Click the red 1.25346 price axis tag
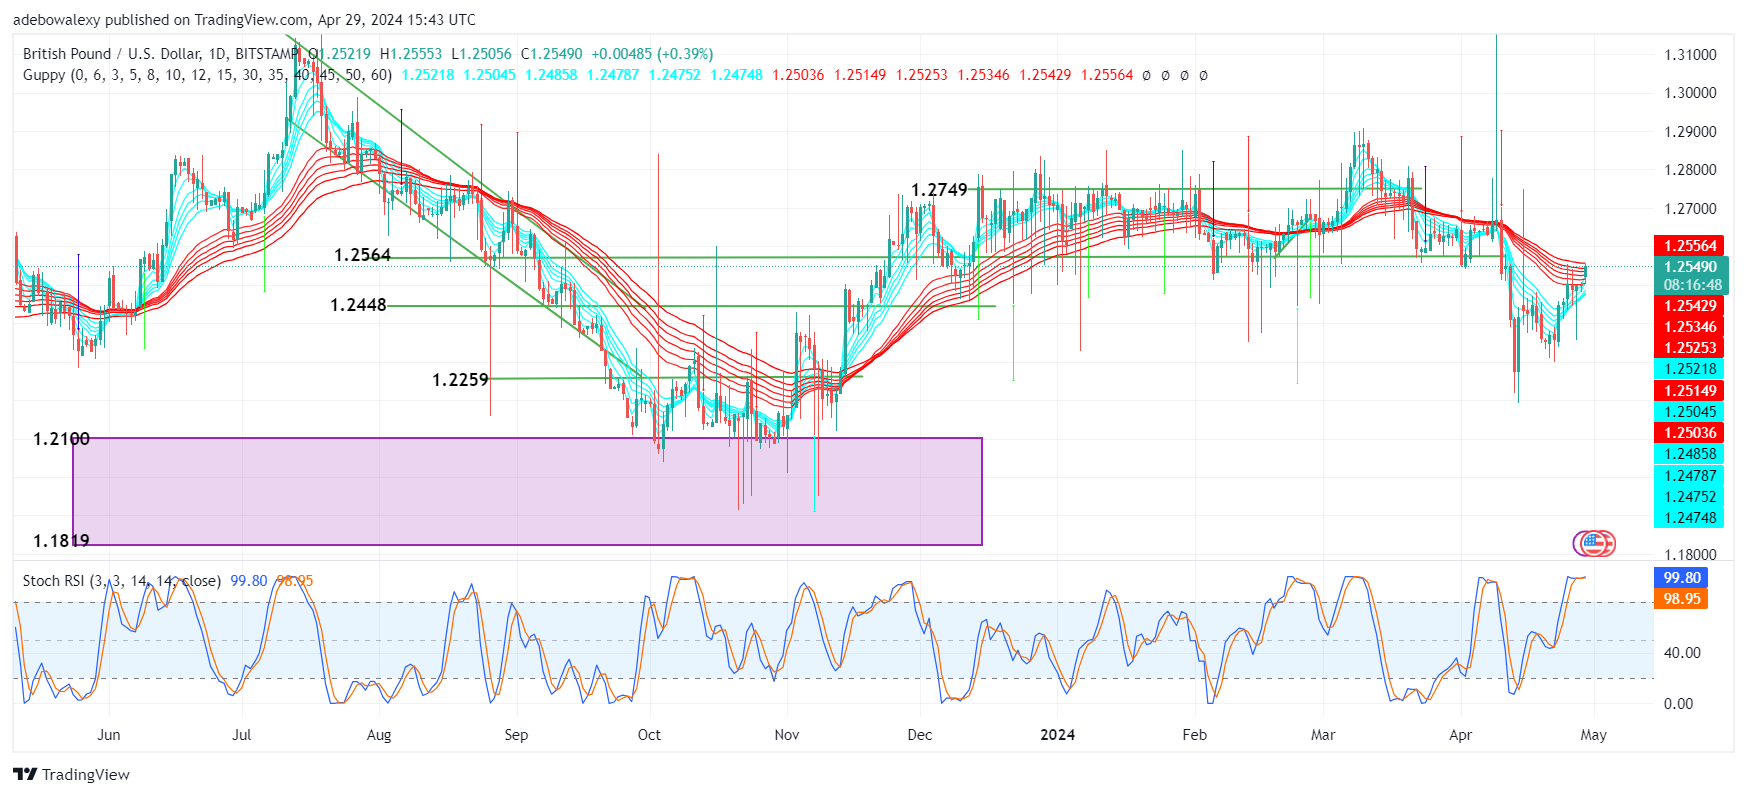This screenshot has width=1747, height=796. click(x=1690, y=327)
